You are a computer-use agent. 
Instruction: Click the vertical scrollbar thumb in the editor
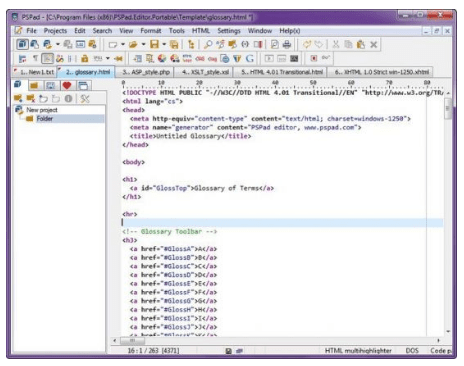click(448, 108)
